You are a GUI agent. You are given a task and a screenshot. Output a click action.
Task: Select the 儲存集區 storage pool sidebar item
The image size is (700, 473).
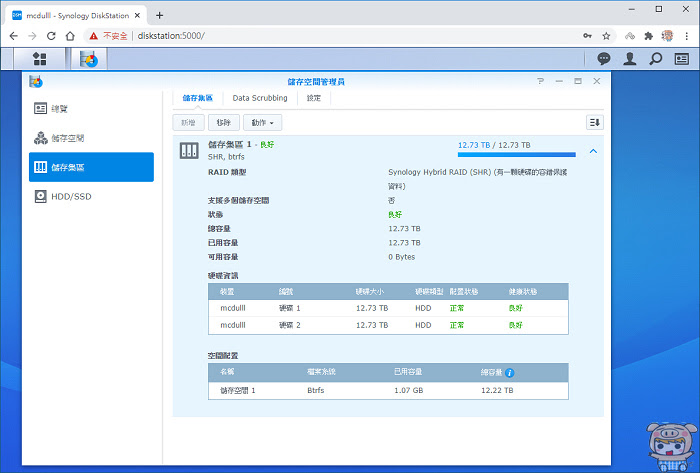[92, 167]
